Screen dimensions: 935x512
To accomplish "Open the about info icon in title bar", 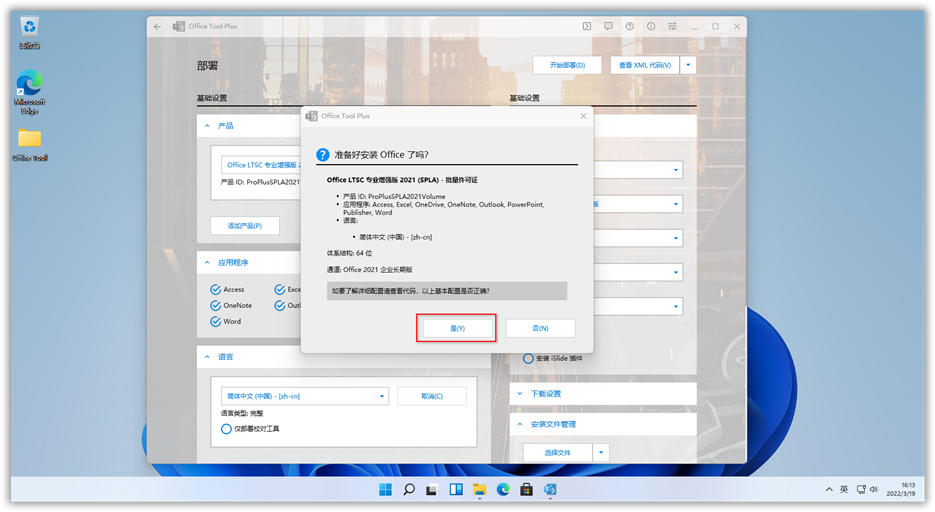I will pos(651,26).
